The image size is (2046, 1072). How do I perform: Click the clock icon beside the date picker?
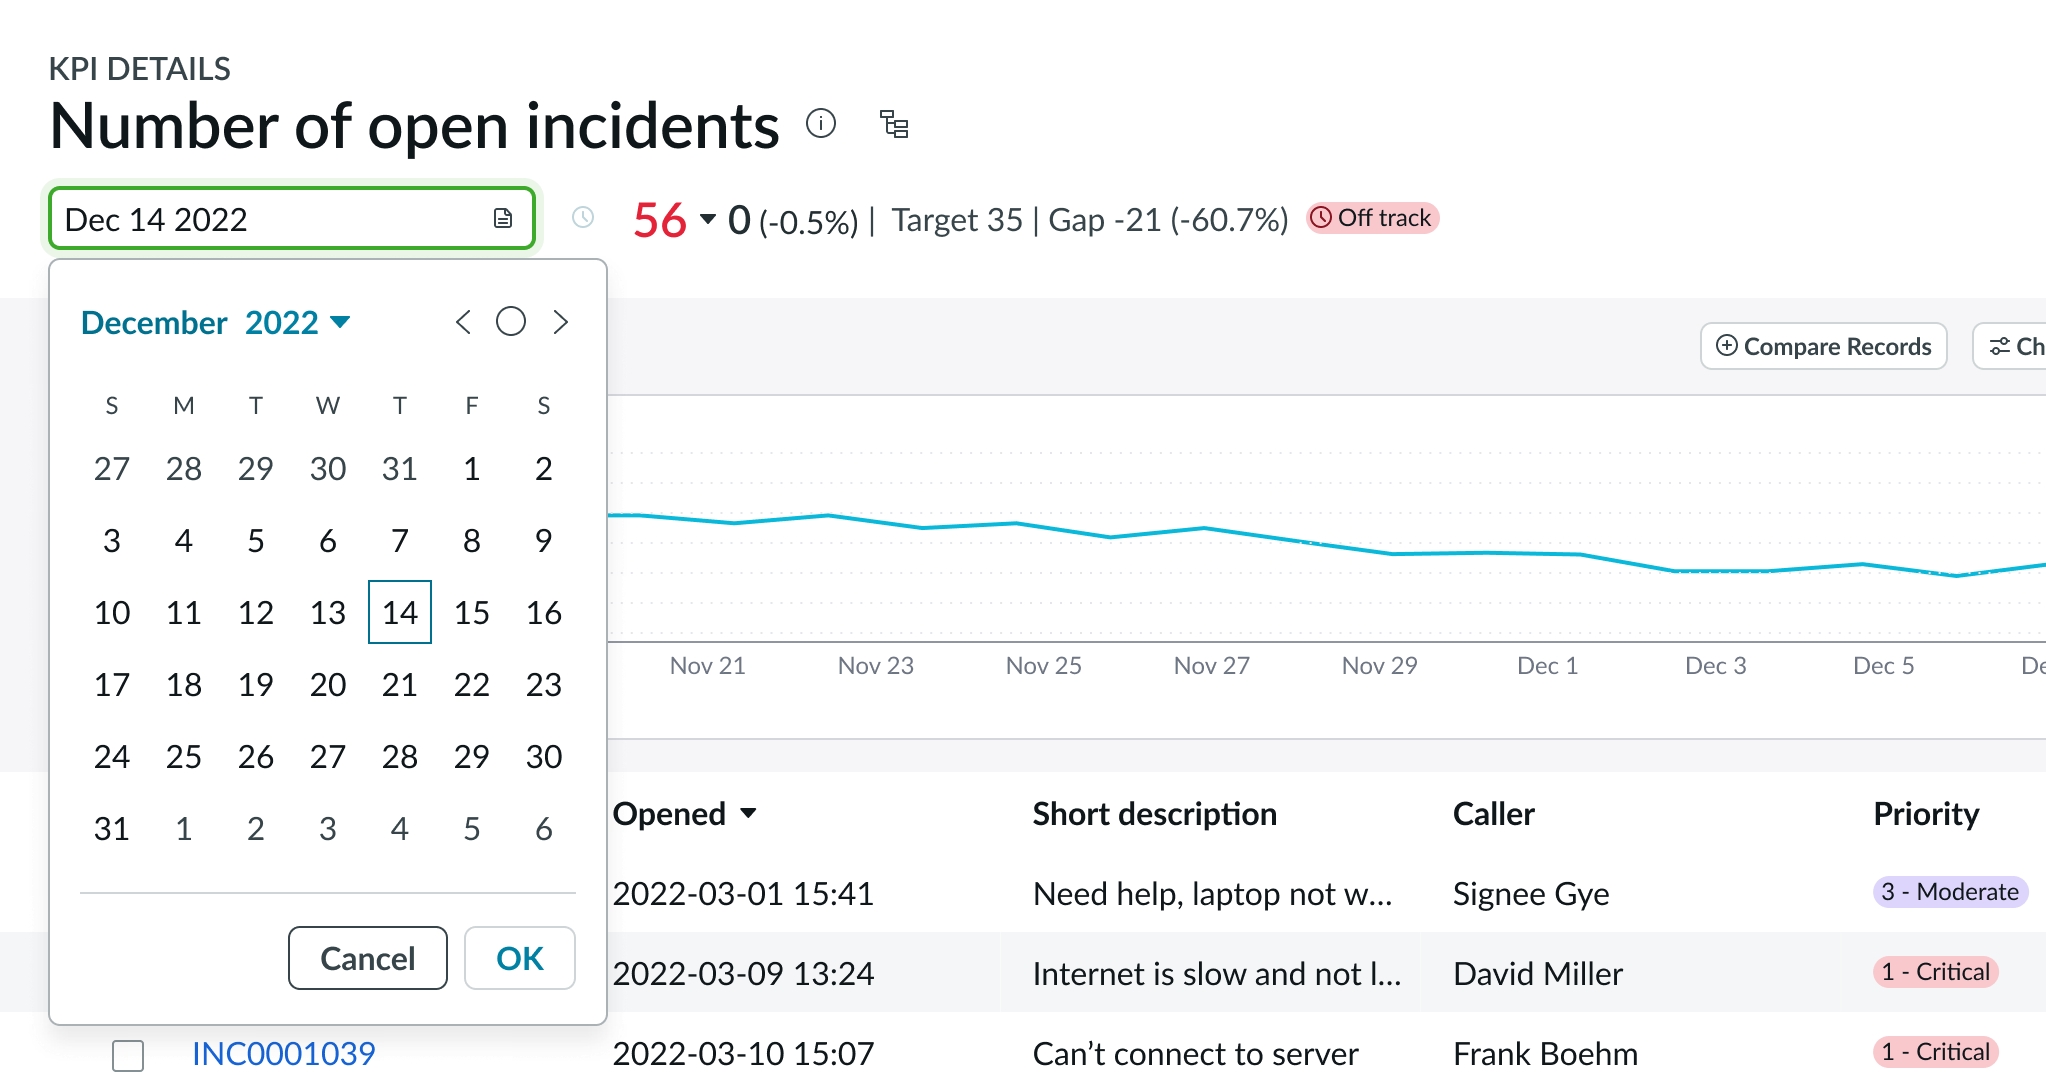tap(582, 218)
